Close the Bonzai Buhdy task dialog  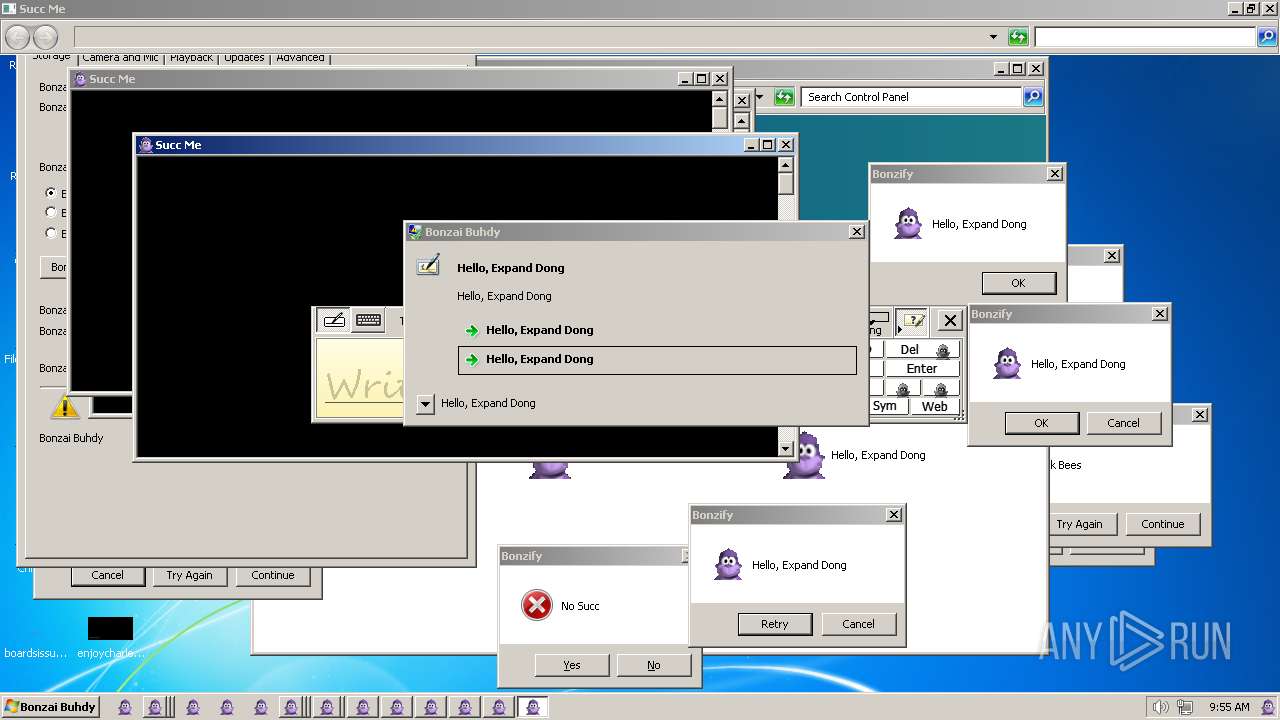click(x=856, y=232)
